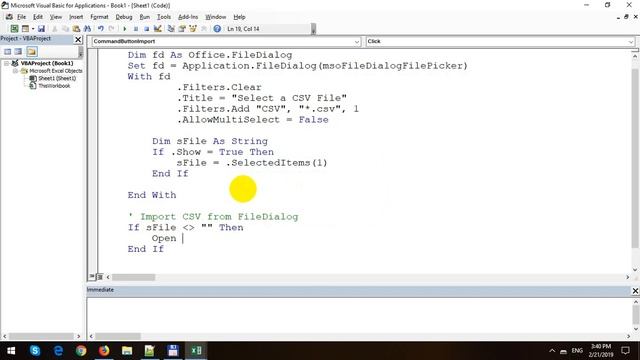Image resolution: width=640 pixels, height=360 pixels.
Task: Open the Edit menu
Action: pyautogui.click(x=38, y=17)
